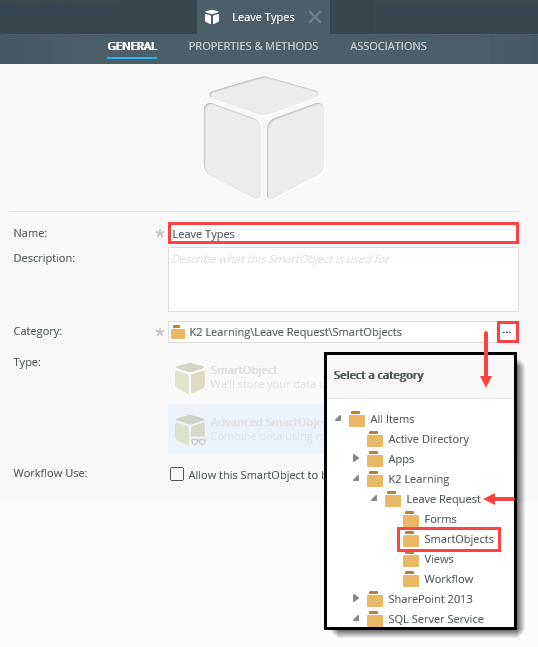
Task: Select the Workflow folder
Action: (x=448, y=579)
